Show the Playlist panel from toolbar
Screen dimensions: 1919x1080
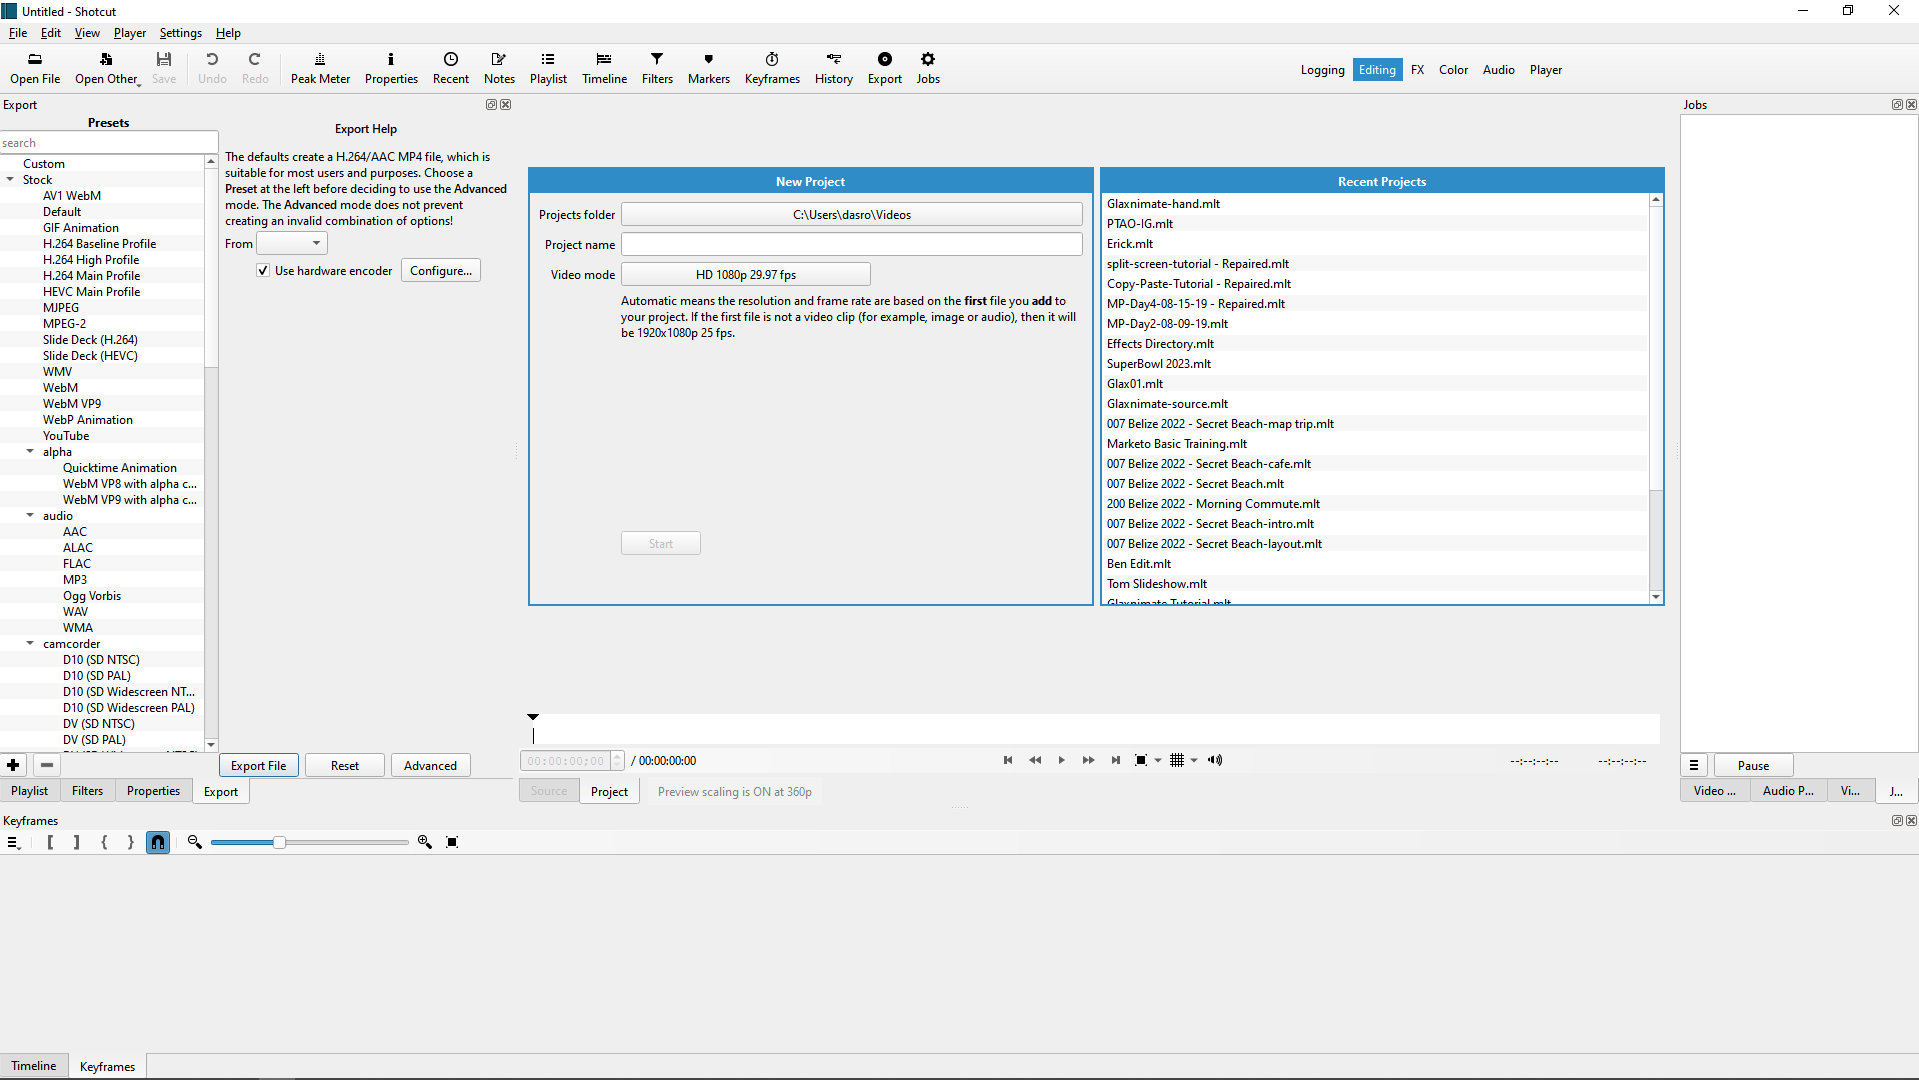548,68
